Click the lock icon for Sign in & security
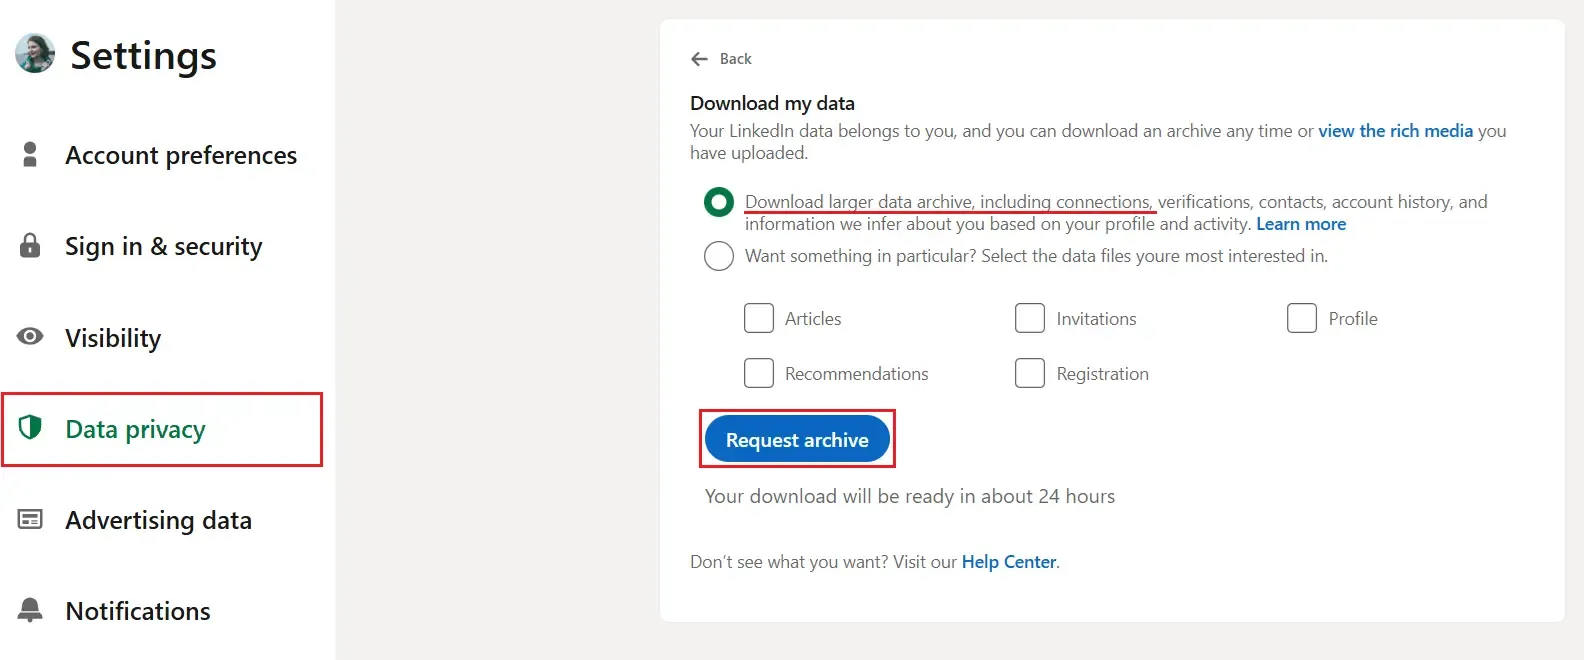This screenshot has width=1584, height=660. pyautogui.click(x=30, y=245)
